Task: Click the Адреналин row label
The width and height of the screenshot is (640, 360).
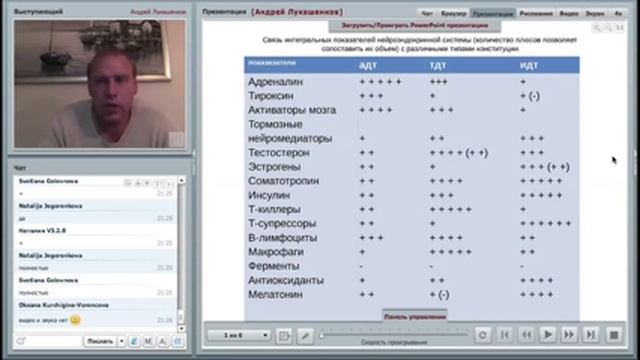Action: (276, 82)
